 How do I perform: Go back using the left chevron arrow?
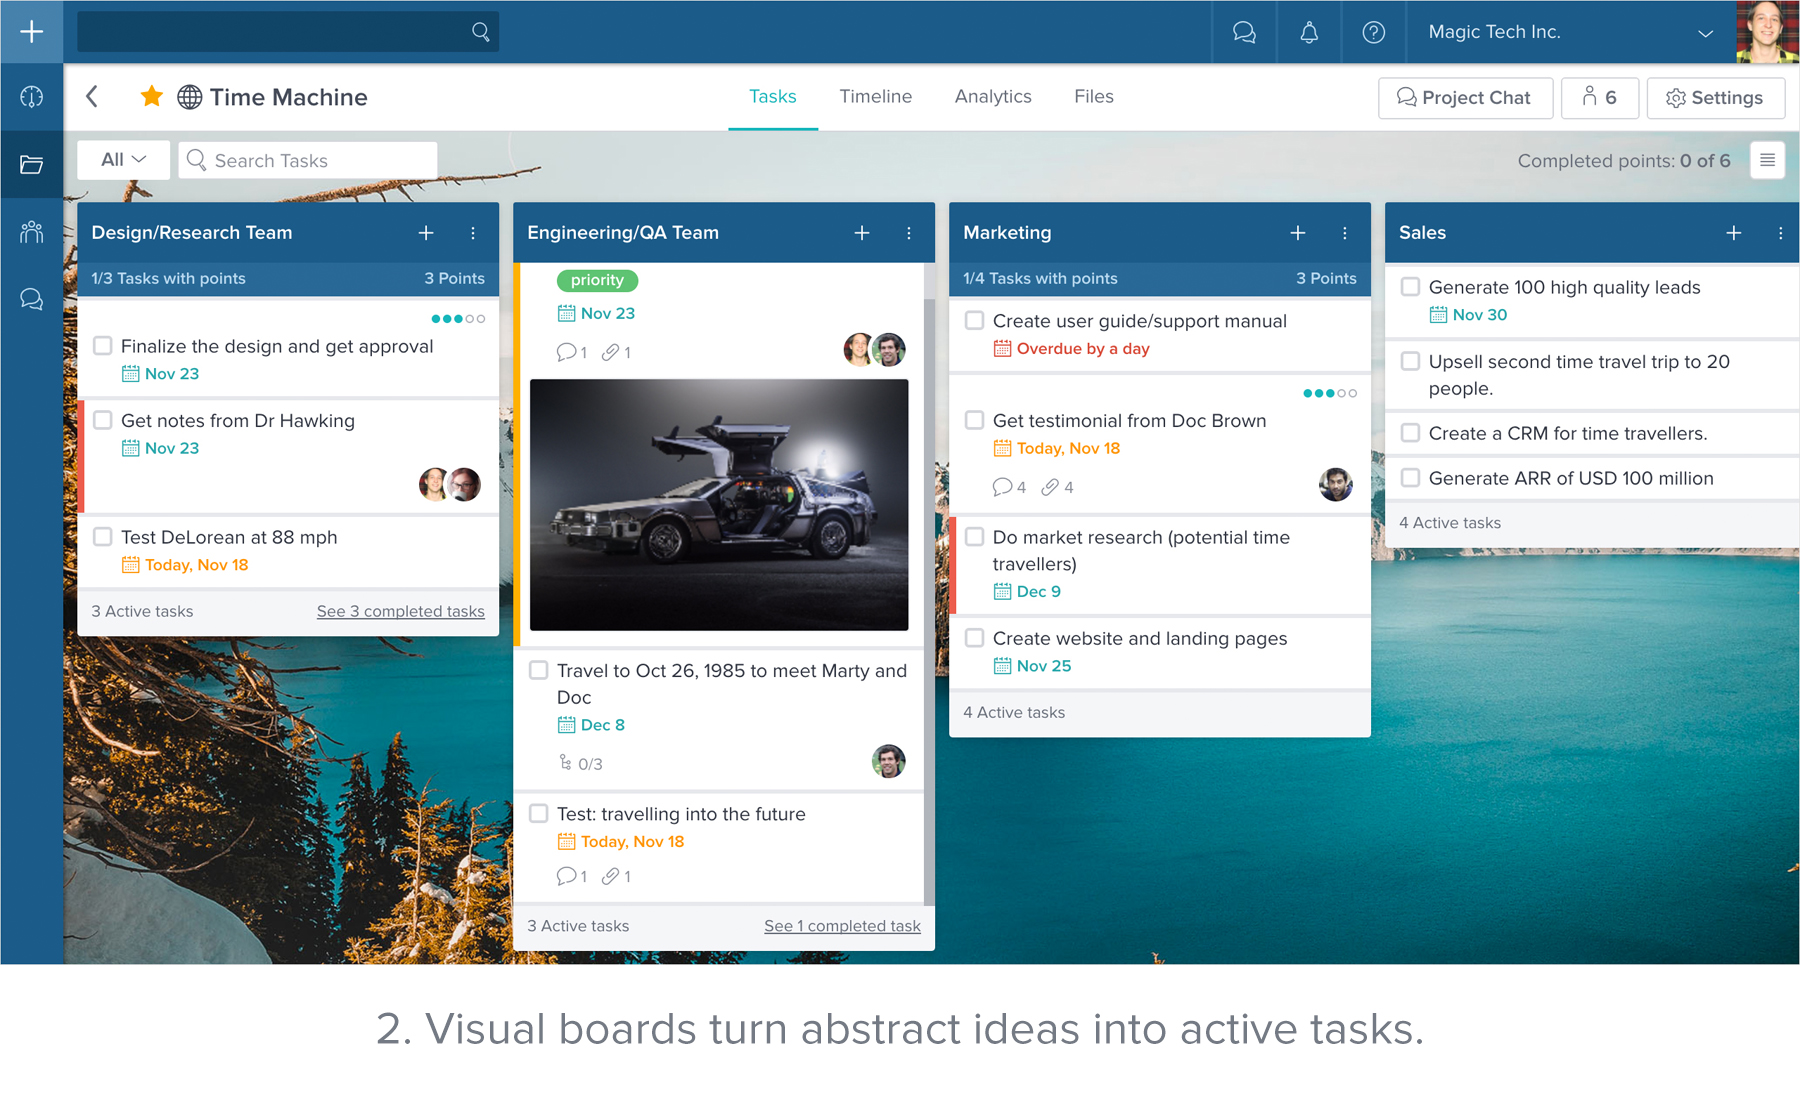92,96
